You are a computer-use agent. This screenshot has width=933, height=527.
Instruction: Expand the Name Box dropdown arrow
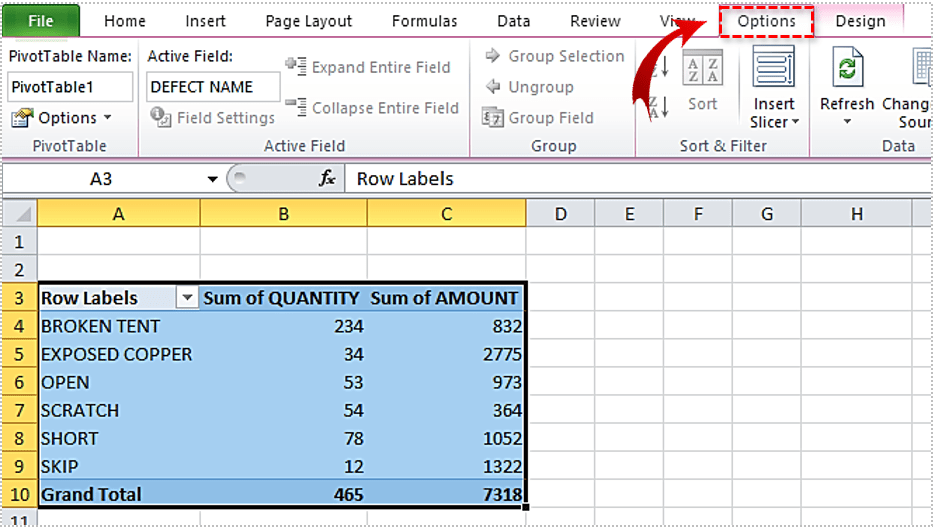[x=212, y=180]
